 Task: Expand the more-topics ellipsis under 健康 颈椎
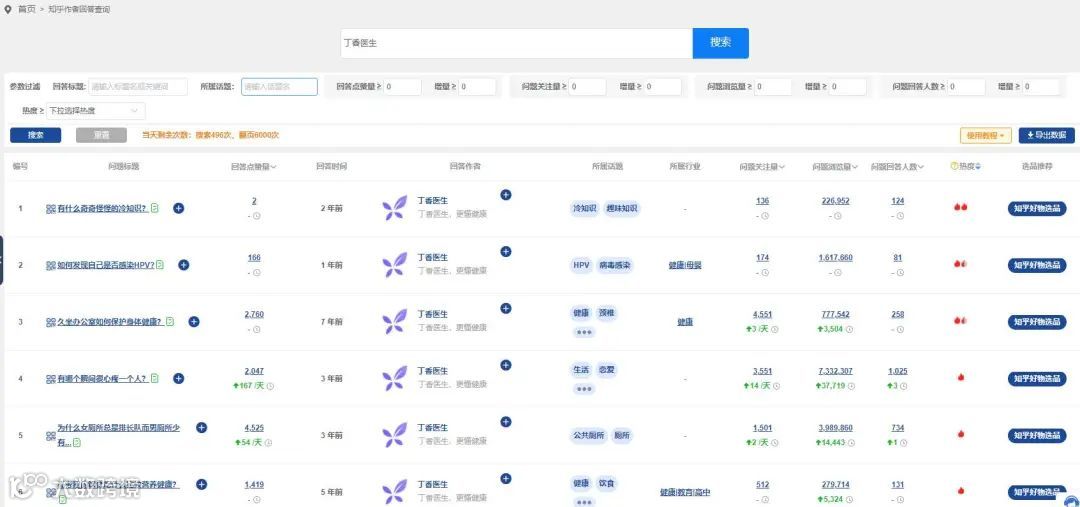click(x=584, y=333)
